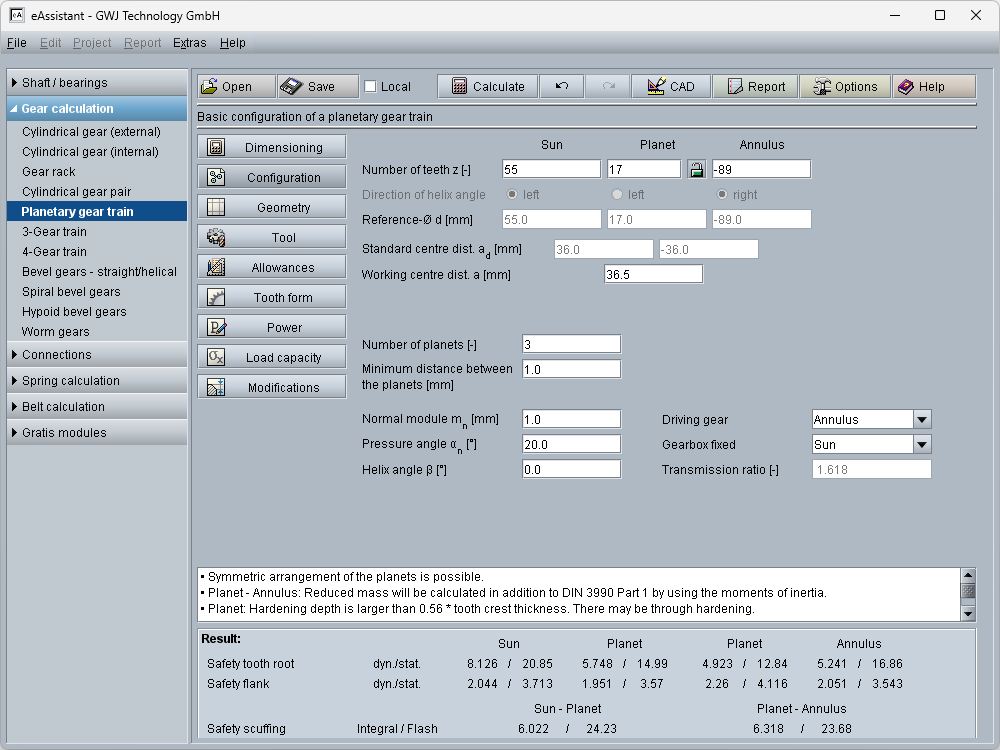Click the Working centre distance input field
This screenshot has width=1000, height=750.
tap(653, 275)
